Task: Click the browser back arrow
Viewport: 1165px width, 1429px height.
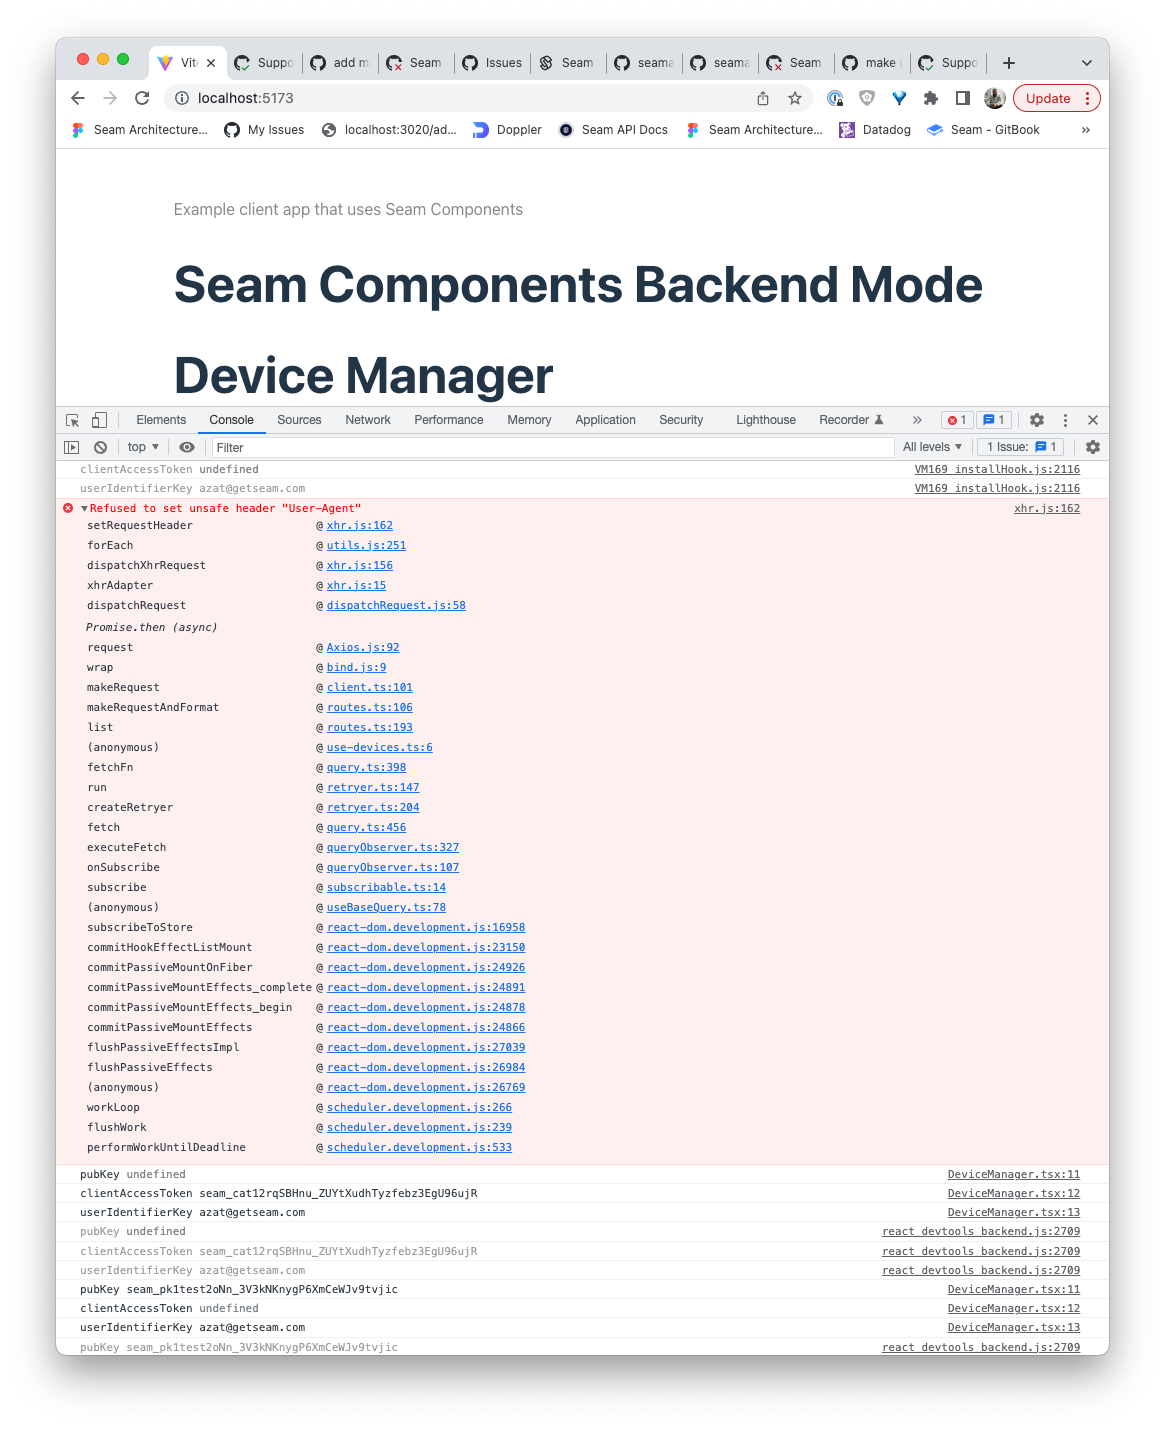Action: tap(78, 98)
